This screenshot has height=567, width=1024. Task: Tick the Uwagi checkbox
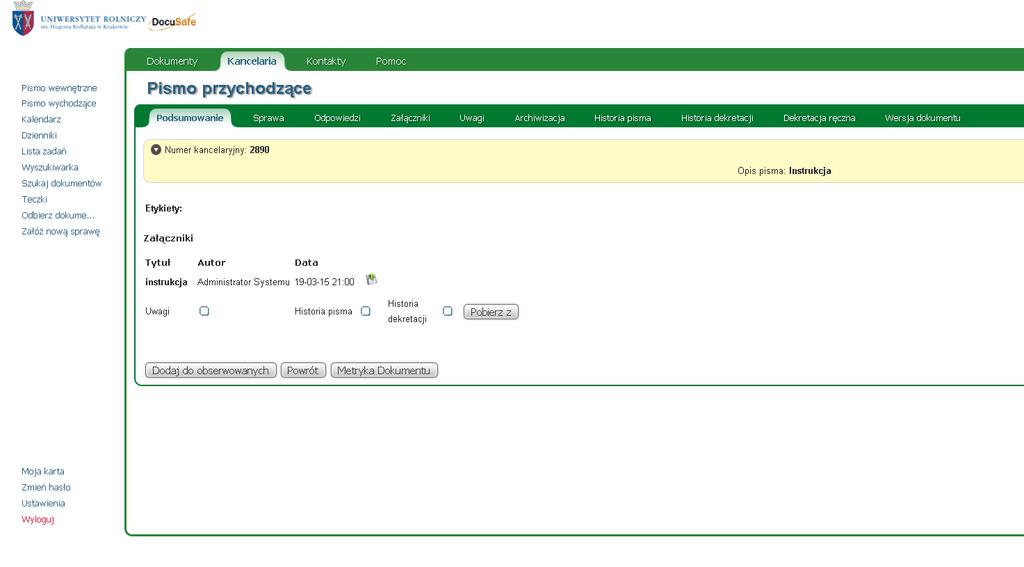pyautogui.click(x=204, y=312)
